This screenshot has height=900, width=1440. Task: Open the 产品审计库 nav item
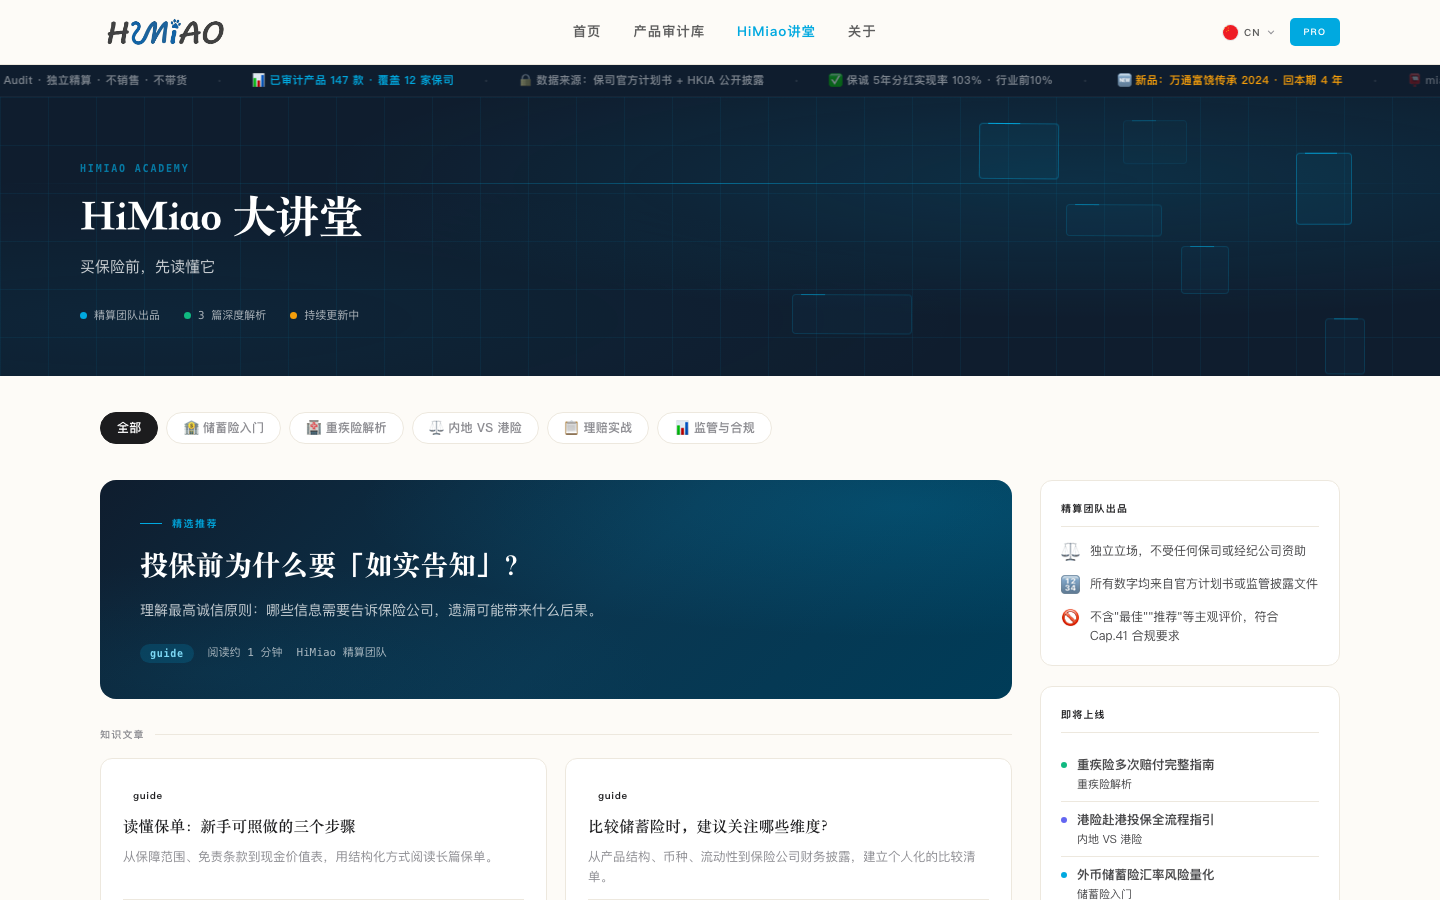point(668,32)
